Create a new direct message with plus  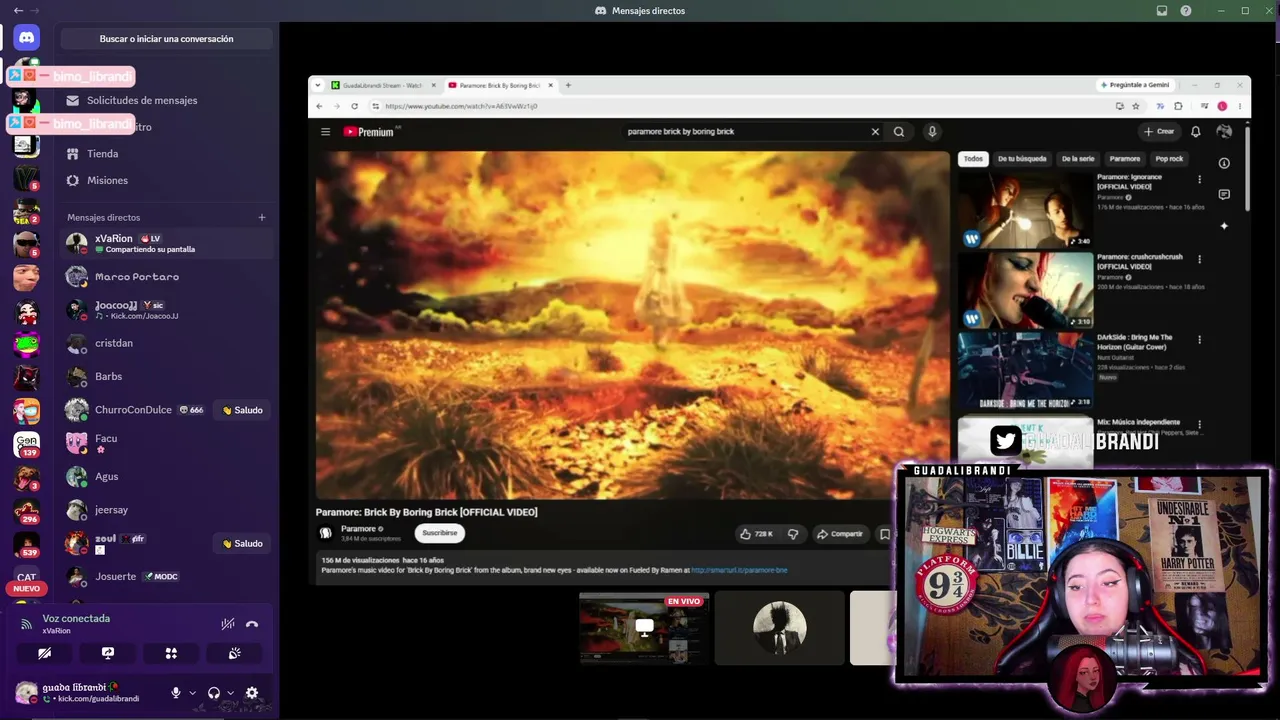pyautogui.click(x=262, y=217)
